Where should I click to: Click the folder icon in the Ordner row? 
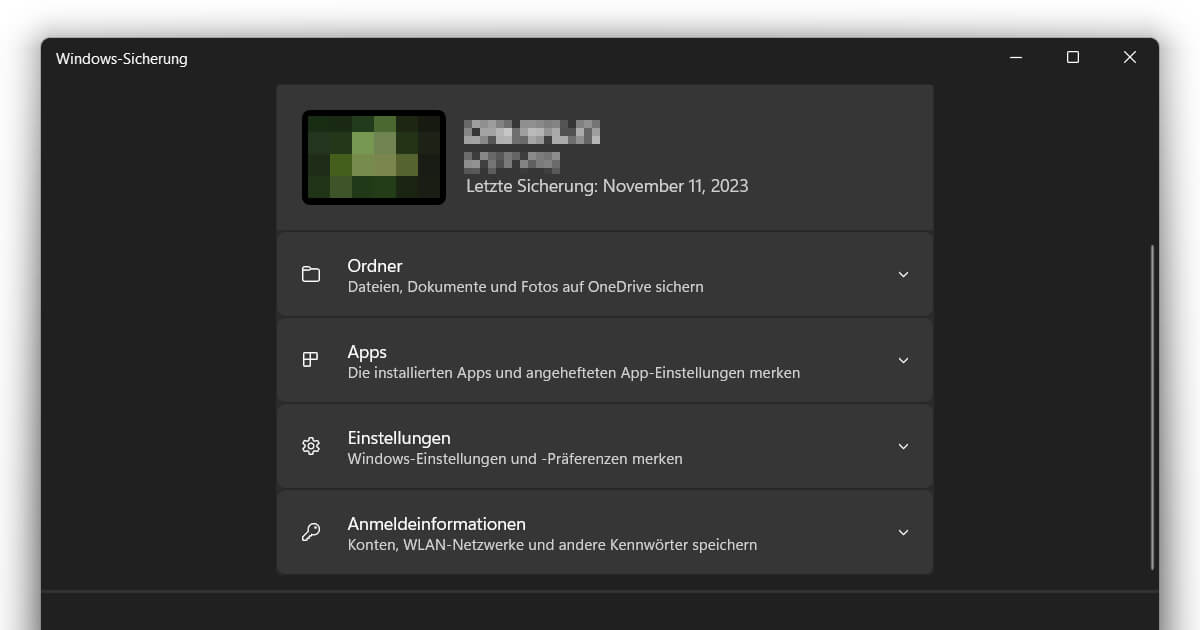tap(311, 273)
